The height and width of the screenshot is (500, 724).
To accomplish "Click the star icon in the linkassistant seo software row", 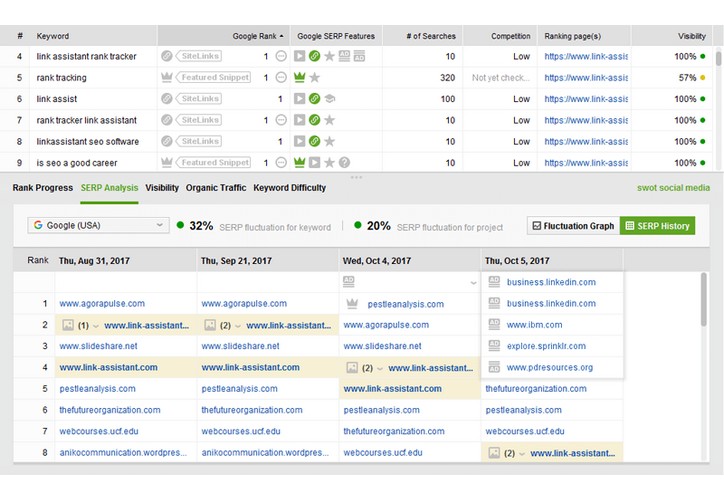I will point(329,141).
